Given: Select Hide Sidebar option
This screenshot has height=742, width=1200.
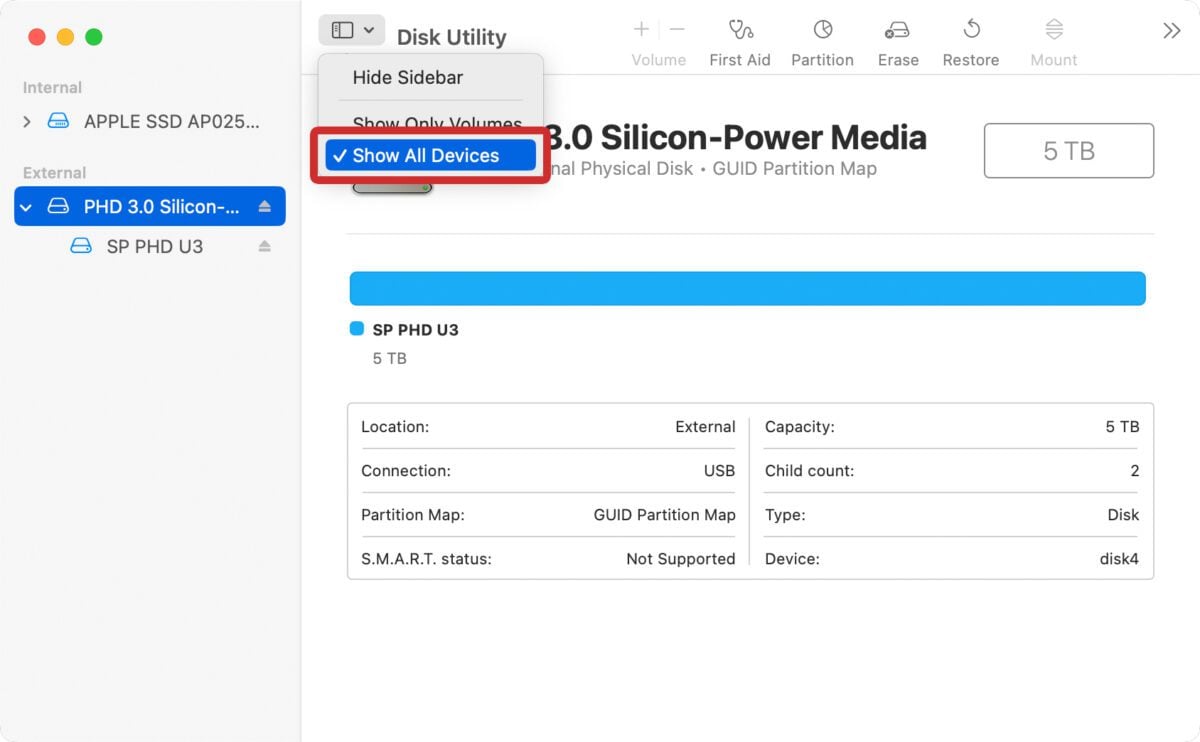Looking at the screenshot, I should pyautogui.click(x=406, y=77).
